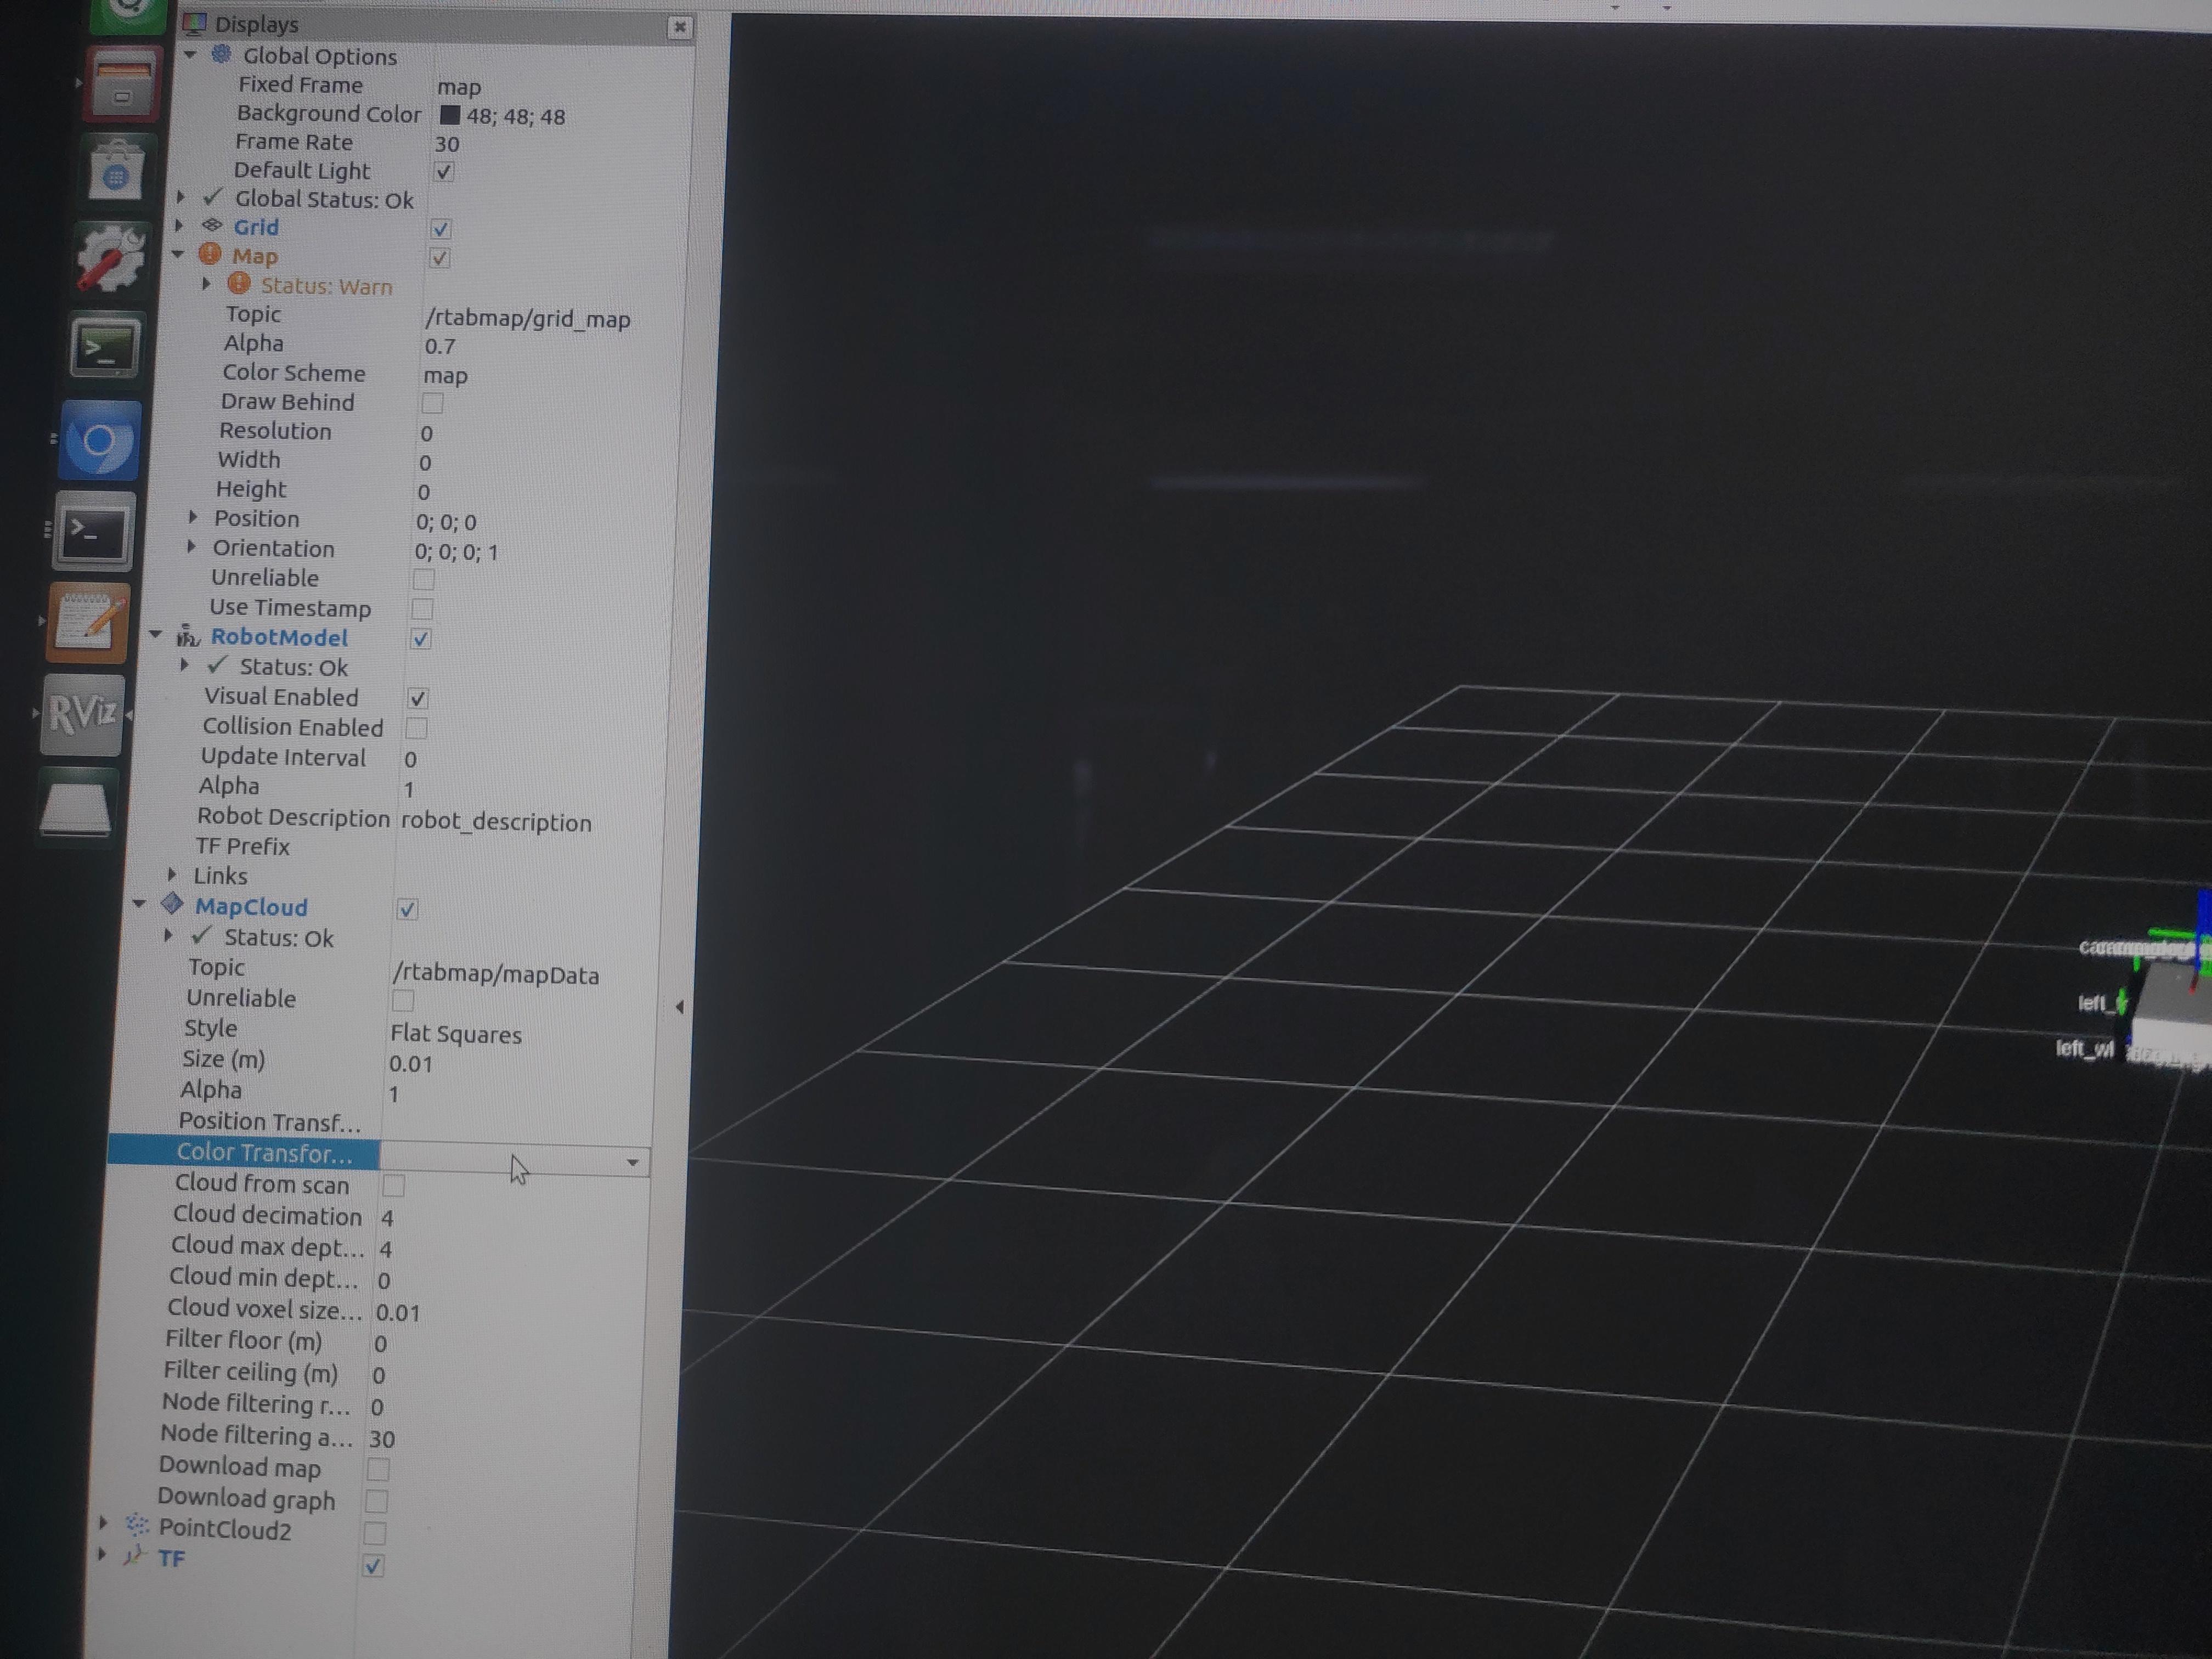This screenshot has height=1659, width=2212.
Task: Enable Collision Enabled checkbox
Action: coord(416,728)
